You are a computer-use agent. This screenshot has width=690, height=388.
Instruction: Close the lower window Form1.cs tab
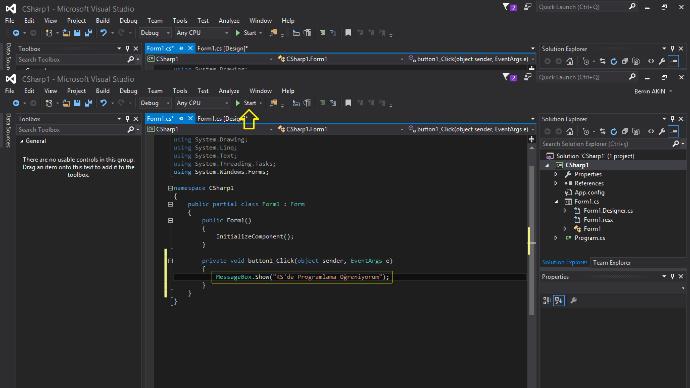pos(190,118)
